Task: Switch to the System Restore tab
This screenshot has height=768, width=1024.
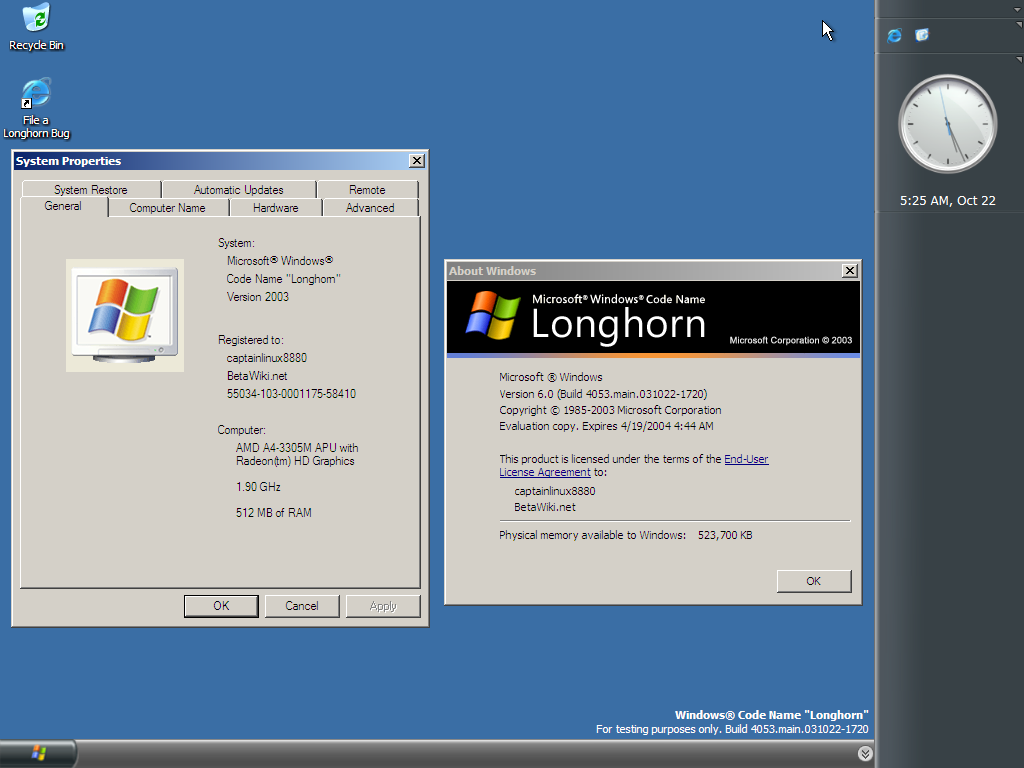Action: click(x=91, y=189)
